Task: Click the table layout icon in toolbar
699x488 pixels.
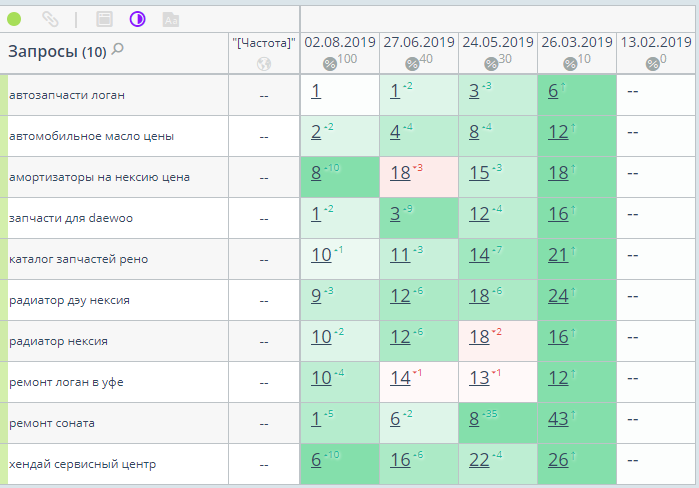Action: pyautogui.click(x=104, y=19)
